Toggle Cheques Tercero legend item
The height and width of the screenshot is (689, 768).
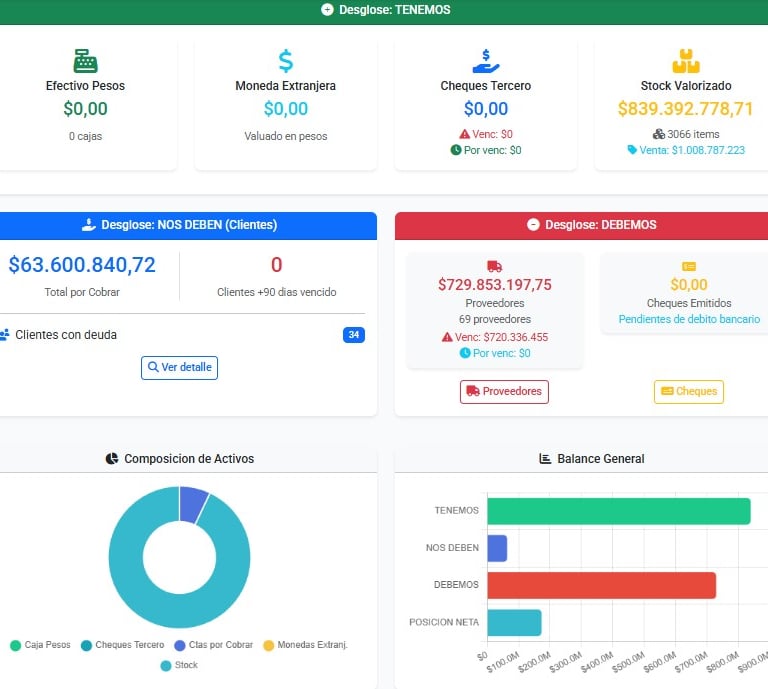pyautogui.click(x=122, y=645)
